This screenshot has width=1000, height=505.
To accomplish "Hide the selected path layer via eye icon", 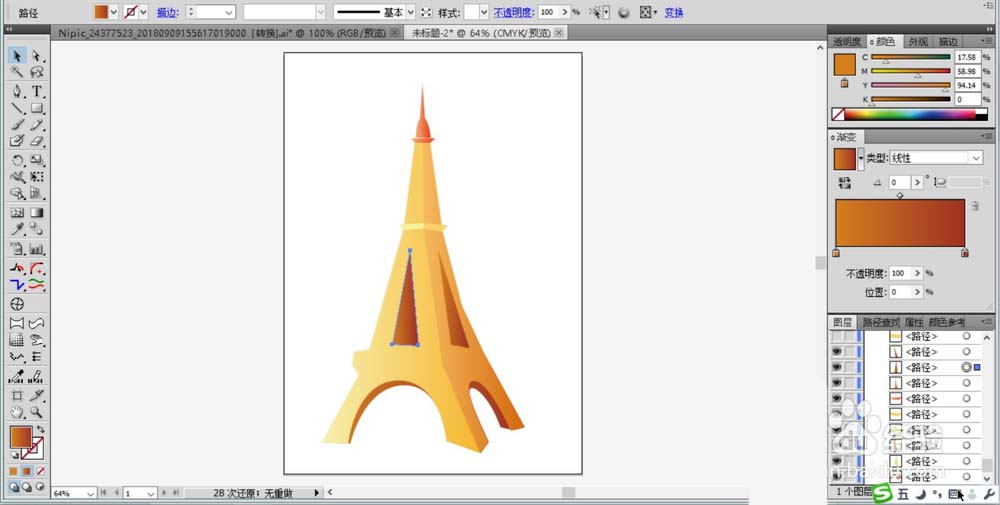I will click(837, 367).
